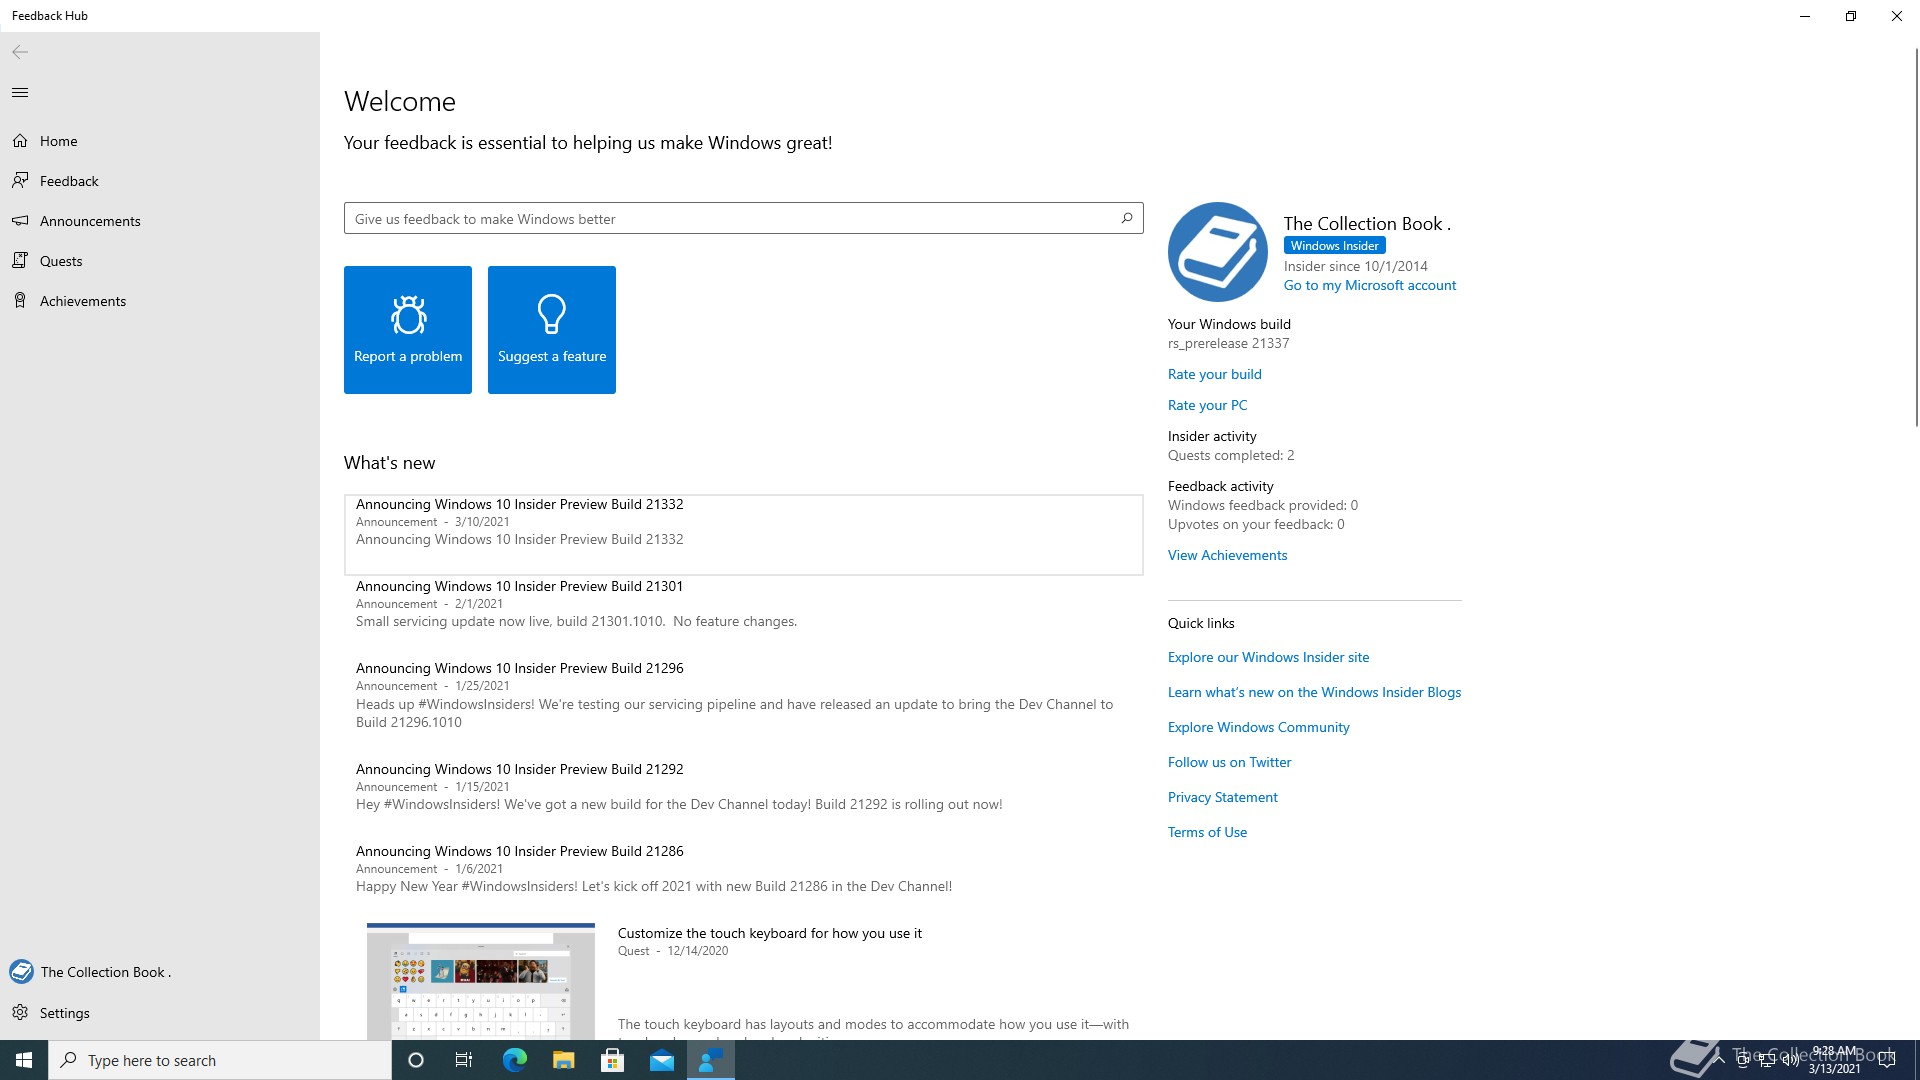
Task: Click the search magnifier in feedback box
Action: (1127, 218)
